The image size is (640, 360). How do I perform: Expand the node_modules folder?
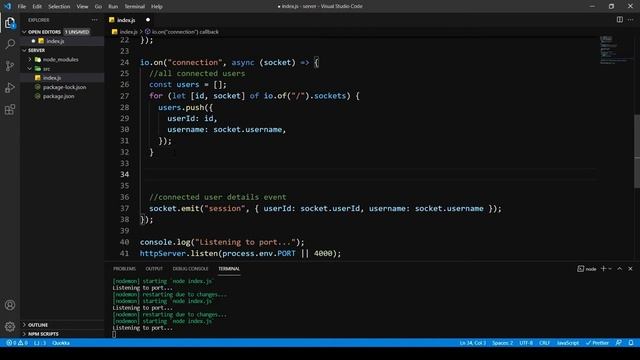click(x=30, y=60)
